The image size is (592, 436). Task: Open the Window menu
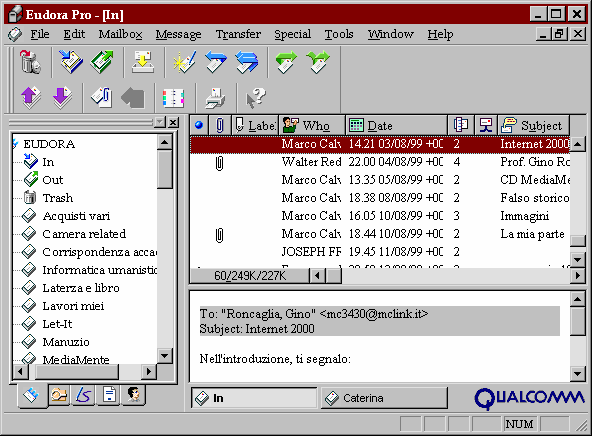(391, 34)
